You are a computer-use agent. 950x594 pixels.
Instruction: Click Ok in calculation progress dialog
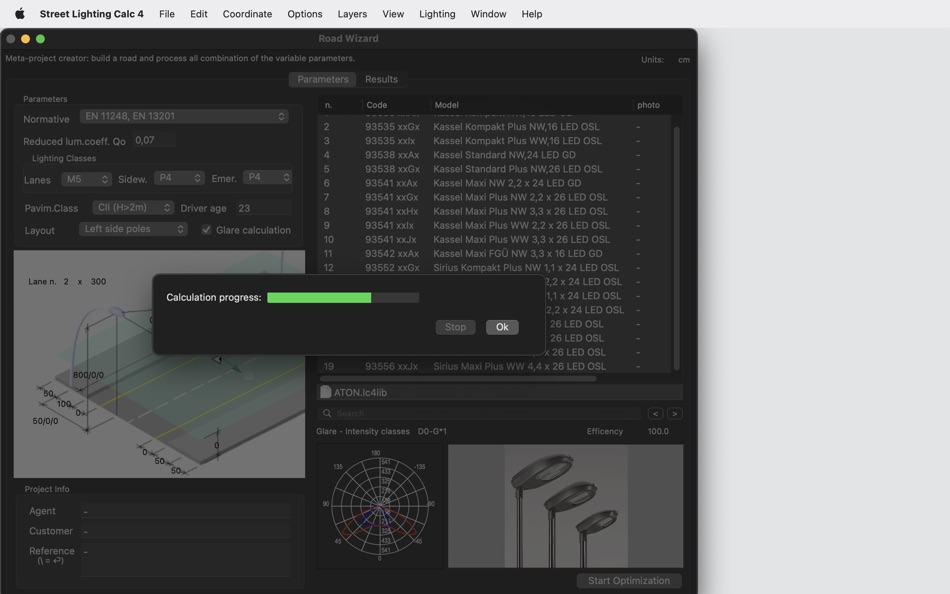pyautogui.click(x=502, y=327)
